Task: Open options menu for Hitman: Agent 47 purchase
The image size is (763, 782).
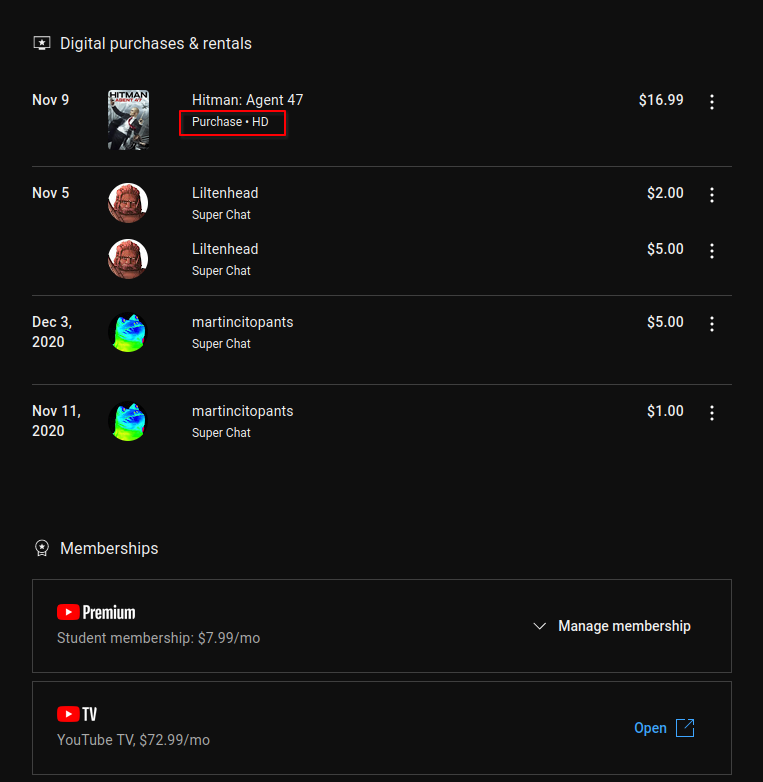Action: [x=712, y=102]
